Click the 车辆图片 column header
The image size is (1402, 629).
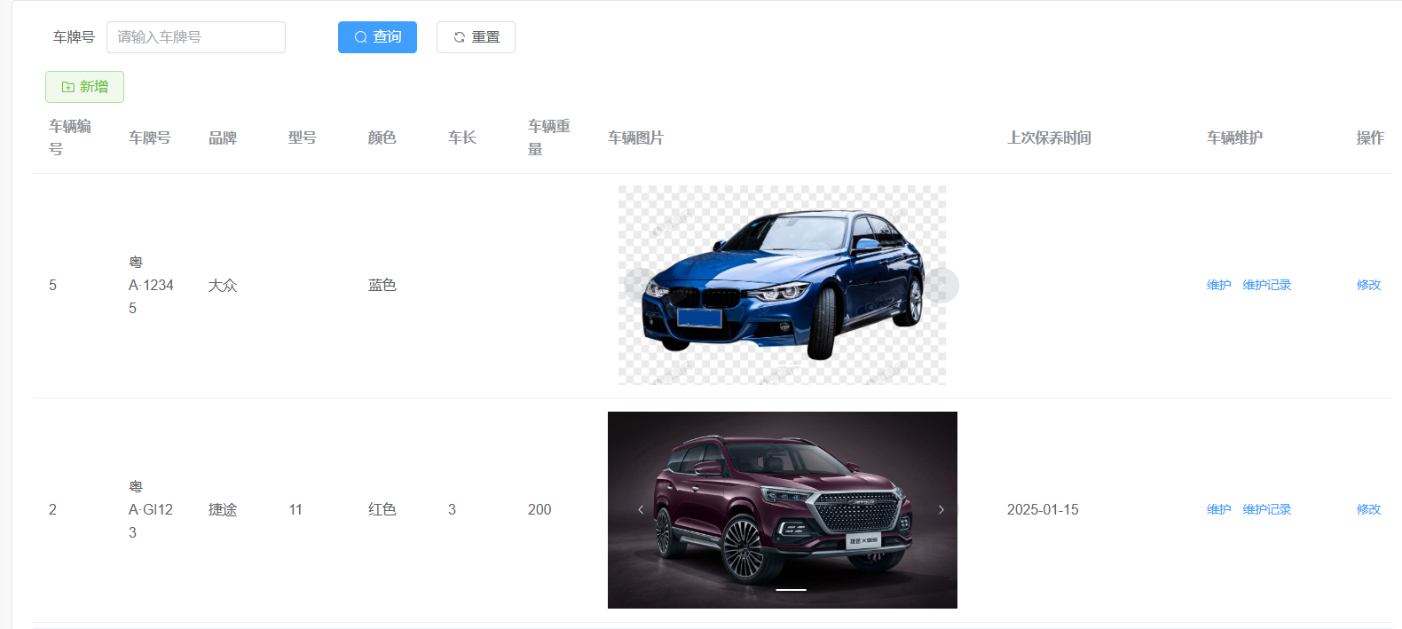(x=636, y=138)
